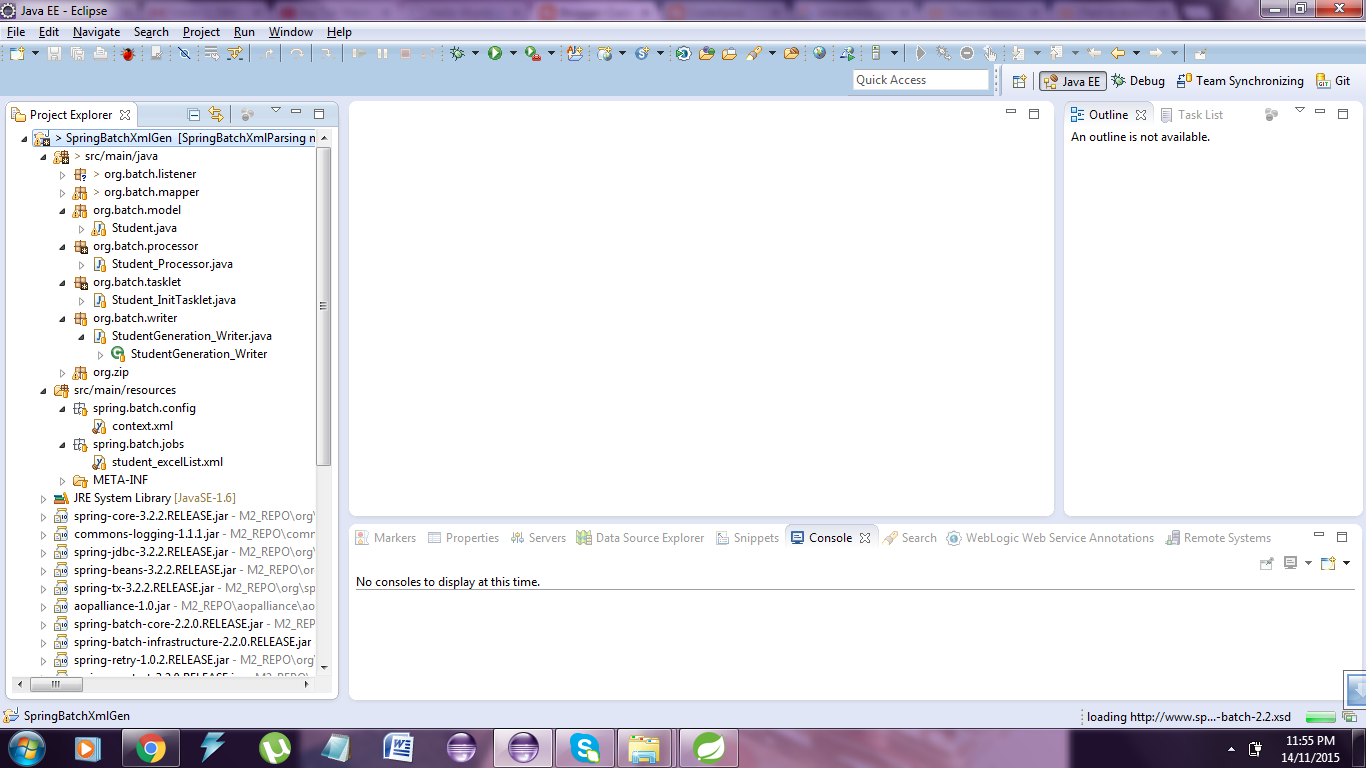Select student_excelList.xml file
Image resolution: width=1366 pixels, height=768 pixels.
click(x=157, y=462)
